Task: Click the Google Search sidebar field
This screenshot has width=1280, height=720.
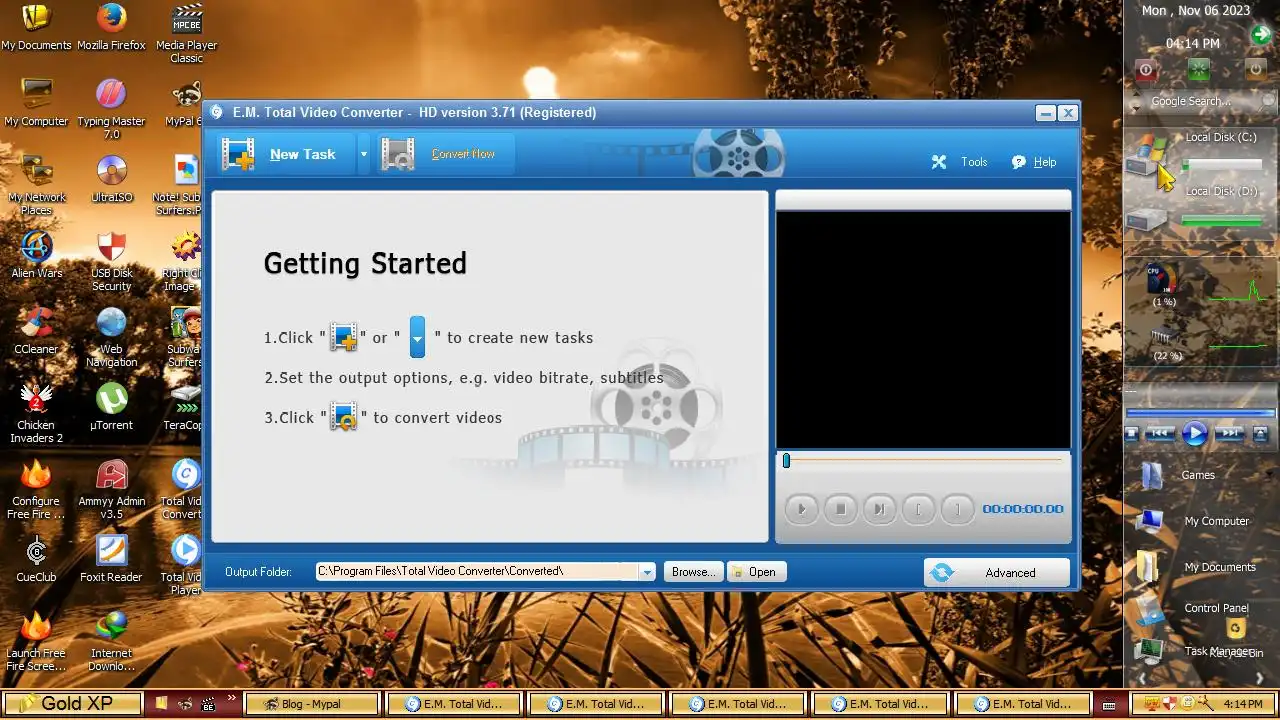Action: [x=1201, y=101]
